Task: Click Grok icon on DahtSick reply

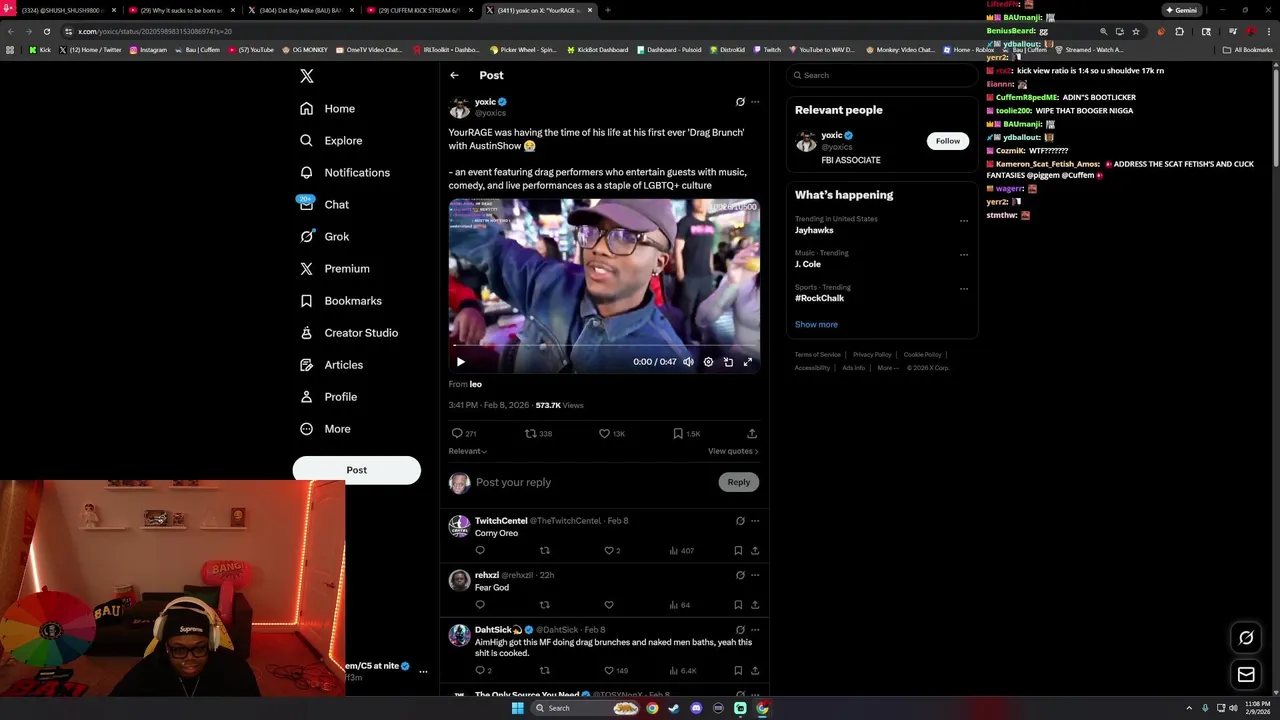Action: (x=740, y=630)
